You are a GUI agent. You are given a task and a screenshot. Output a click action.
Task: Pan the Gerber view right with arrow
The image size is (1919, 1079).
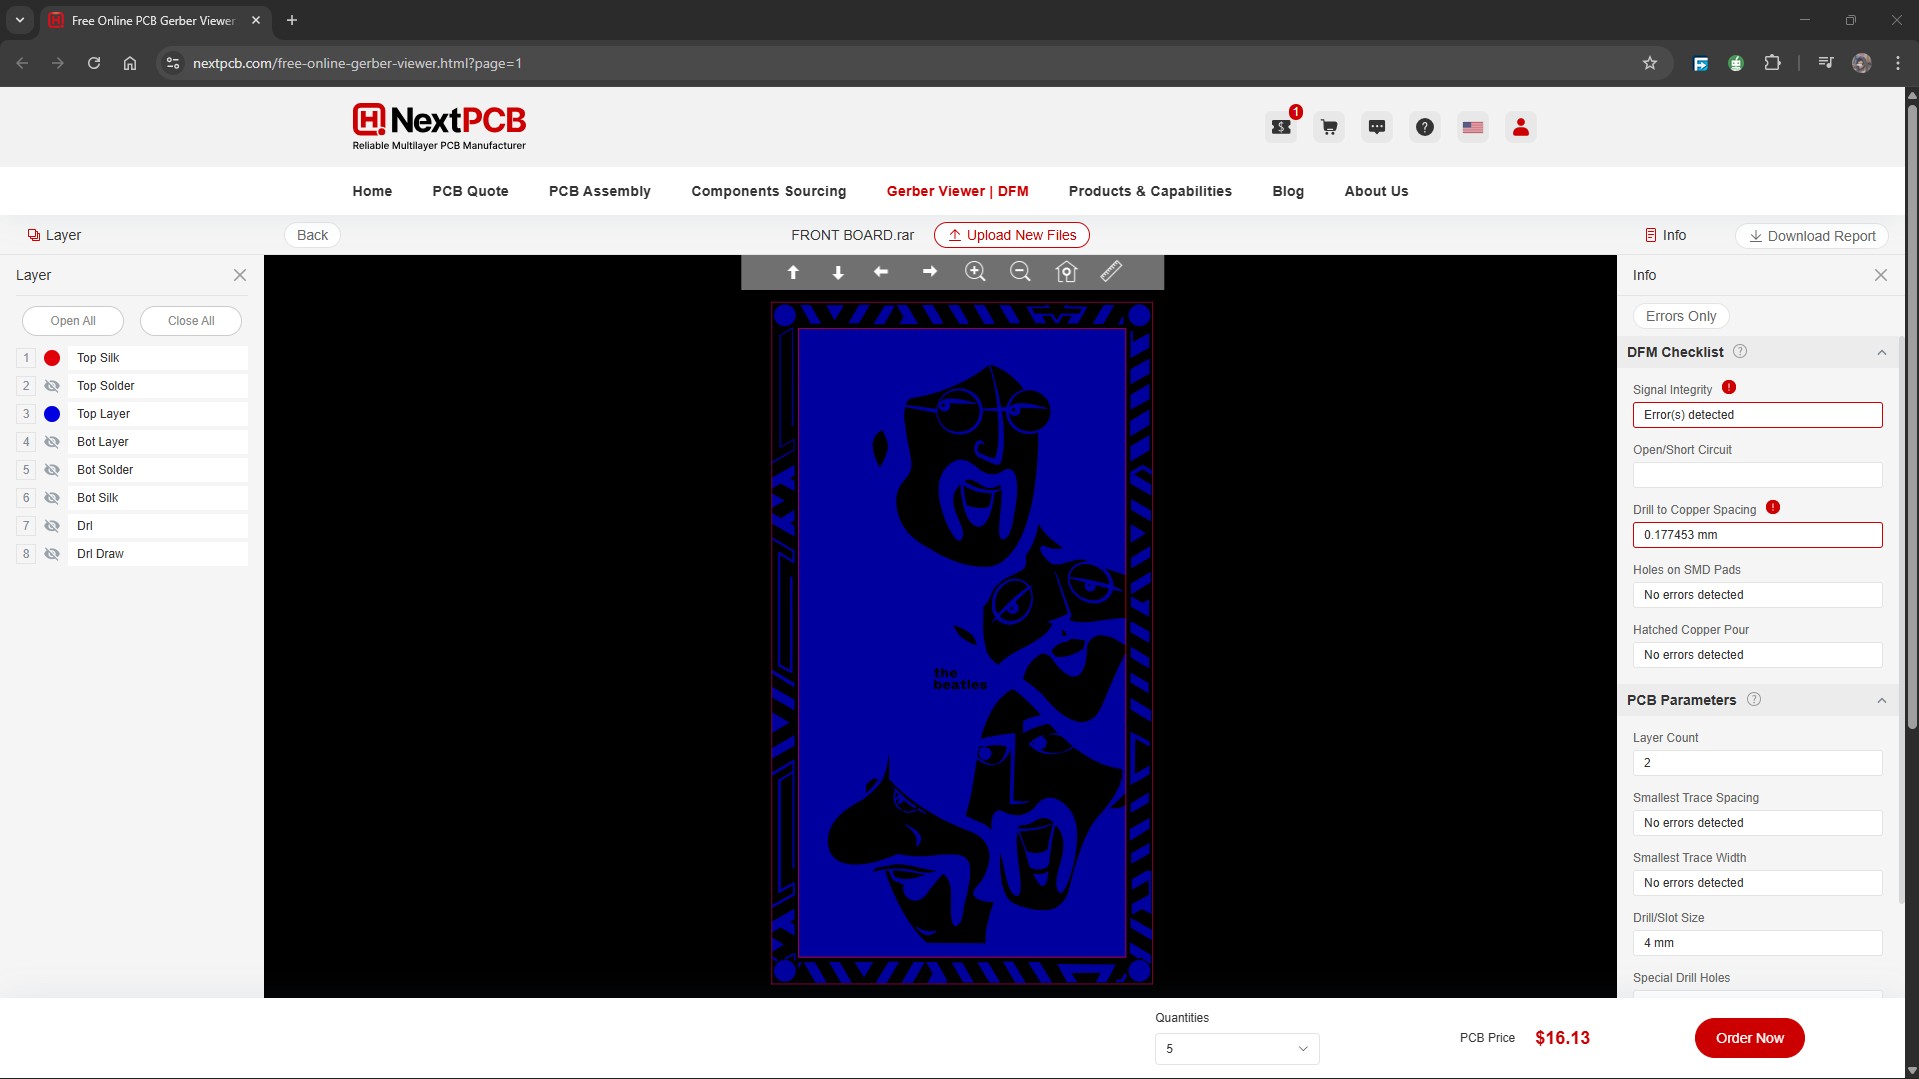click(929, 272)
